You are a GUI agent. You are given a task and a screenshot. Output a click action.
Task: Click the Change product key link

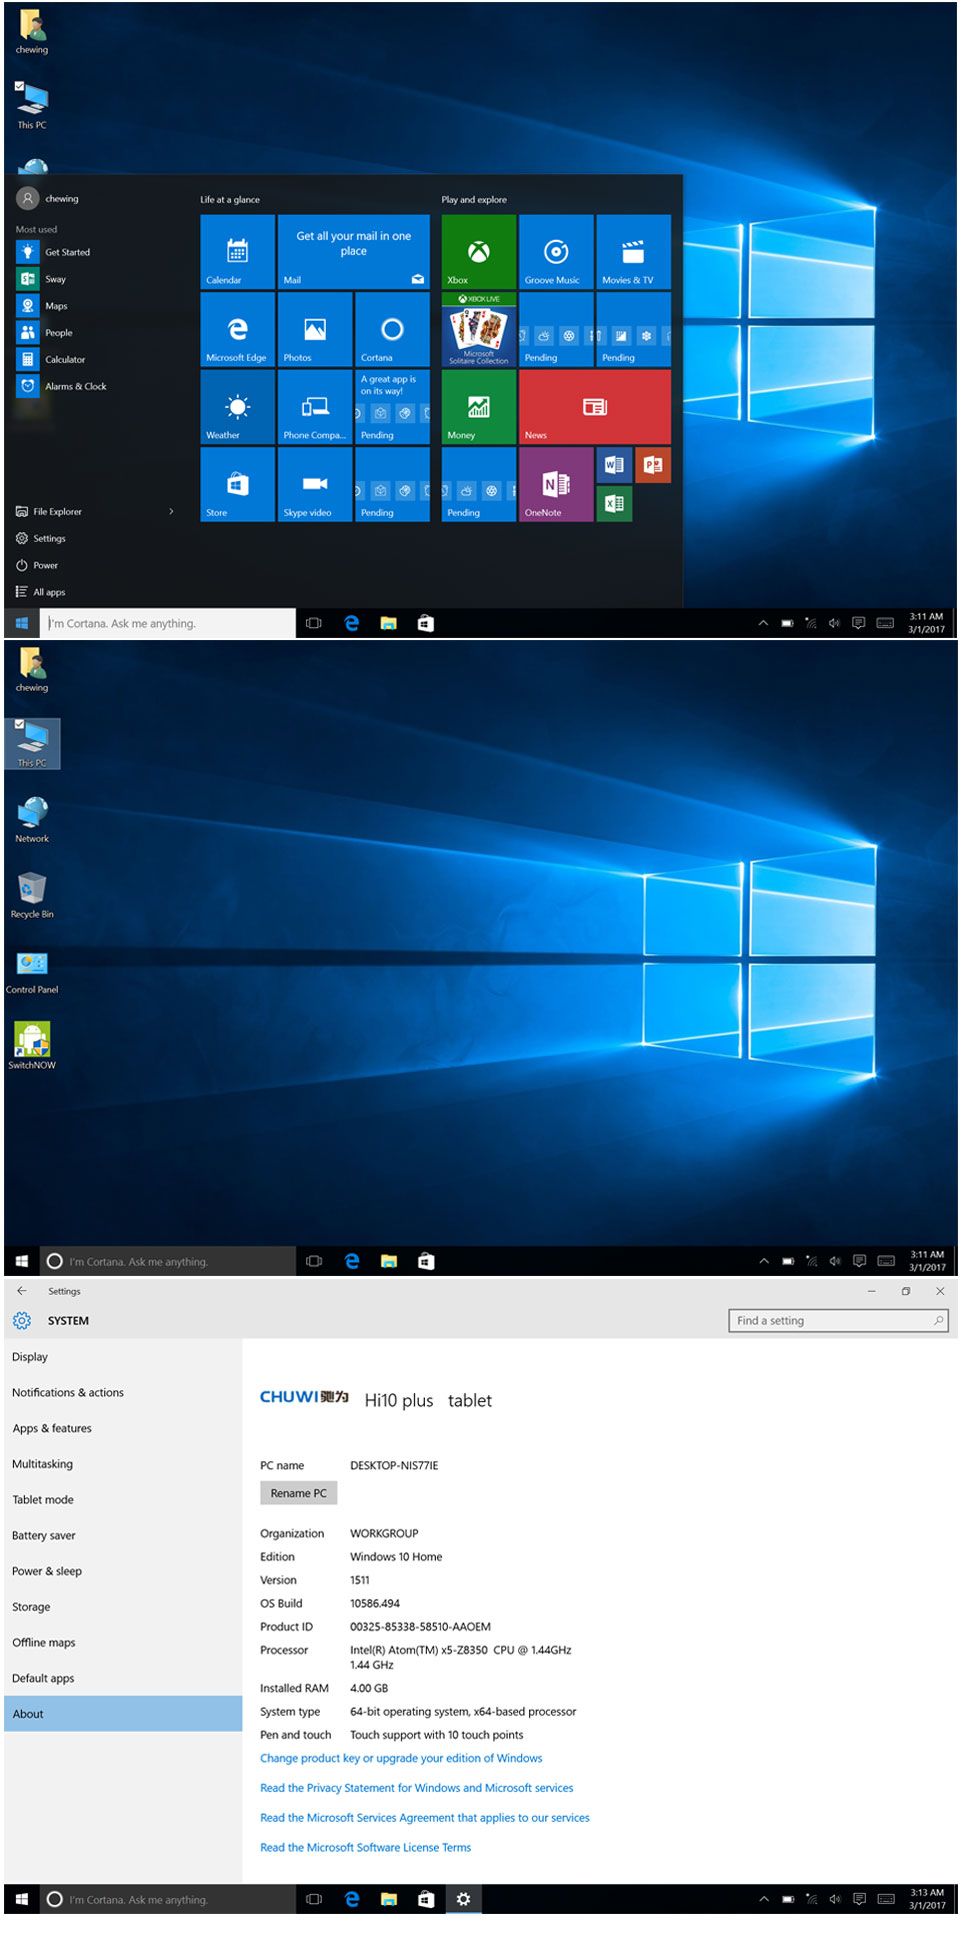[x=401, y=1758]
